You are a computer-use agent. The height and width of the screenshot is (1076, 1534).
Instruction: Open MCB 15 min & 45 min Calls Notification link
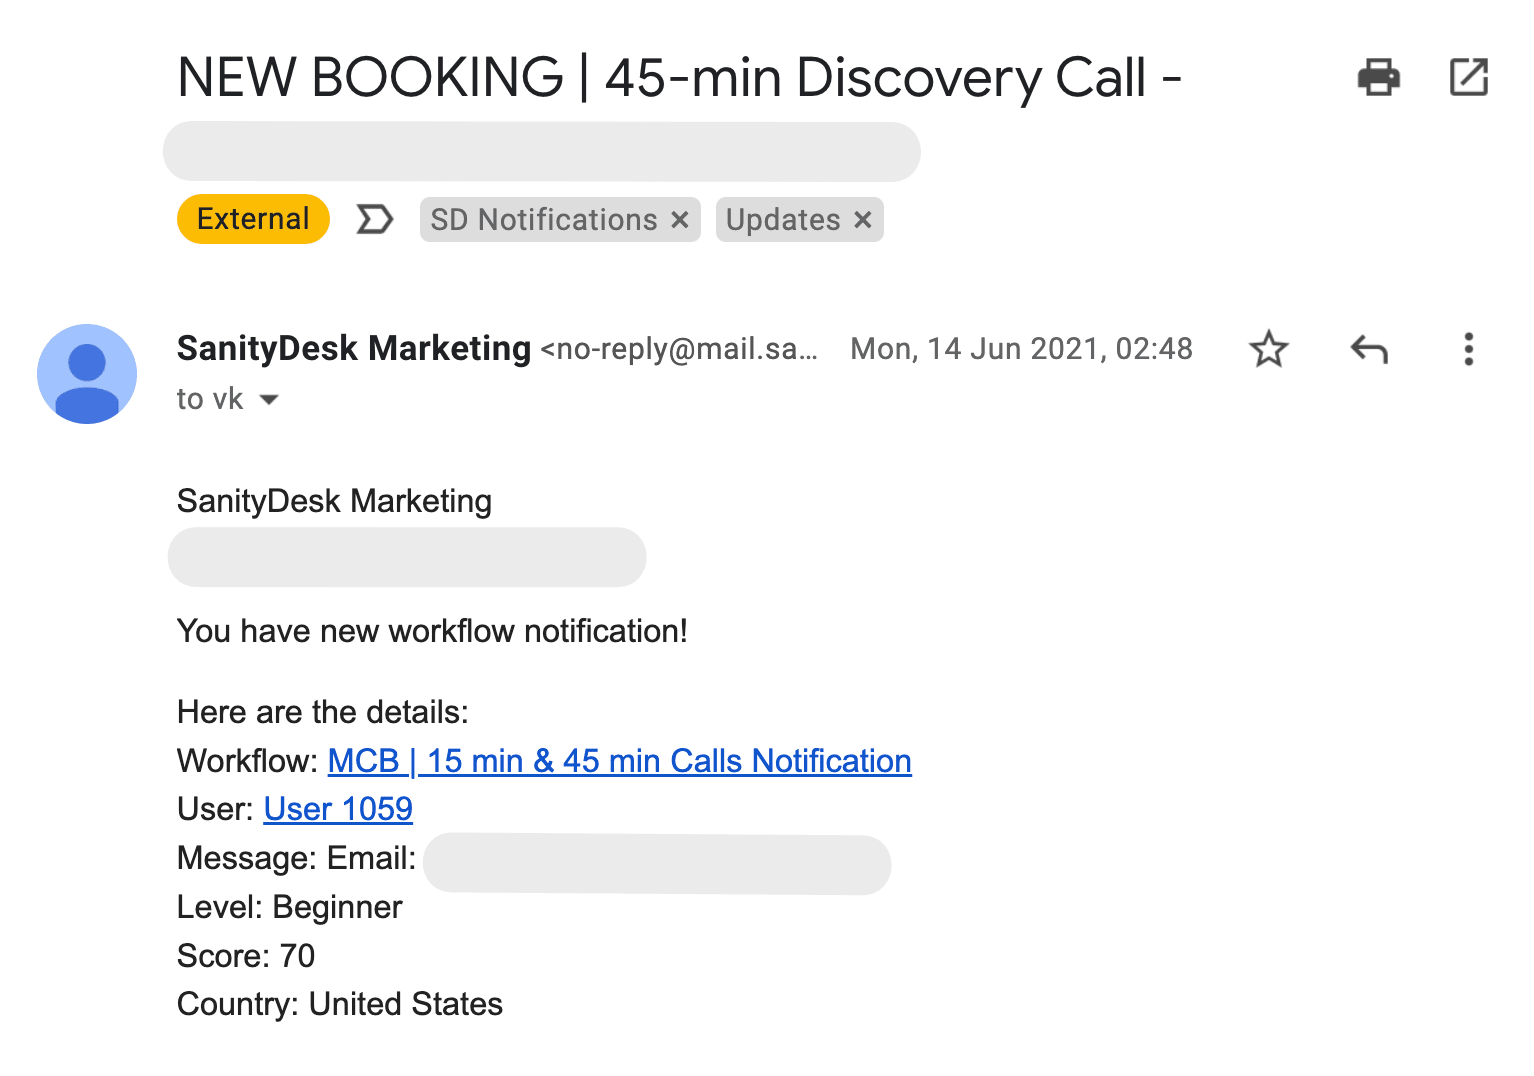coord(619,761)
